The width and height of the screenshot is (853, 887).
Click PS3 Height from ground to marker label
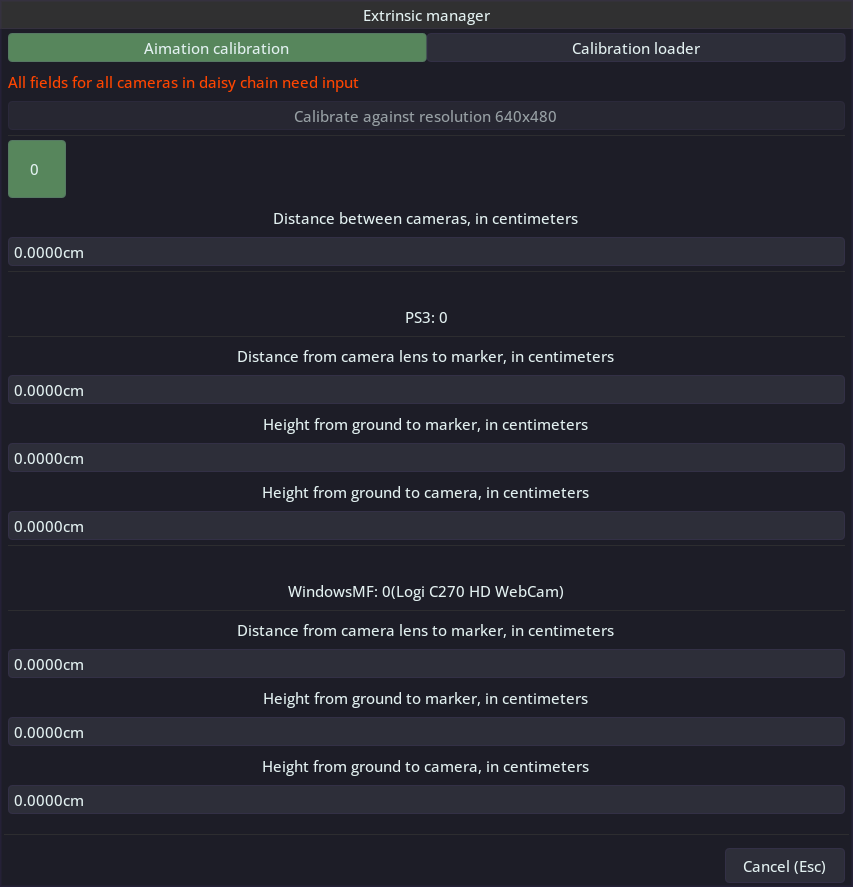click(426, 424)
